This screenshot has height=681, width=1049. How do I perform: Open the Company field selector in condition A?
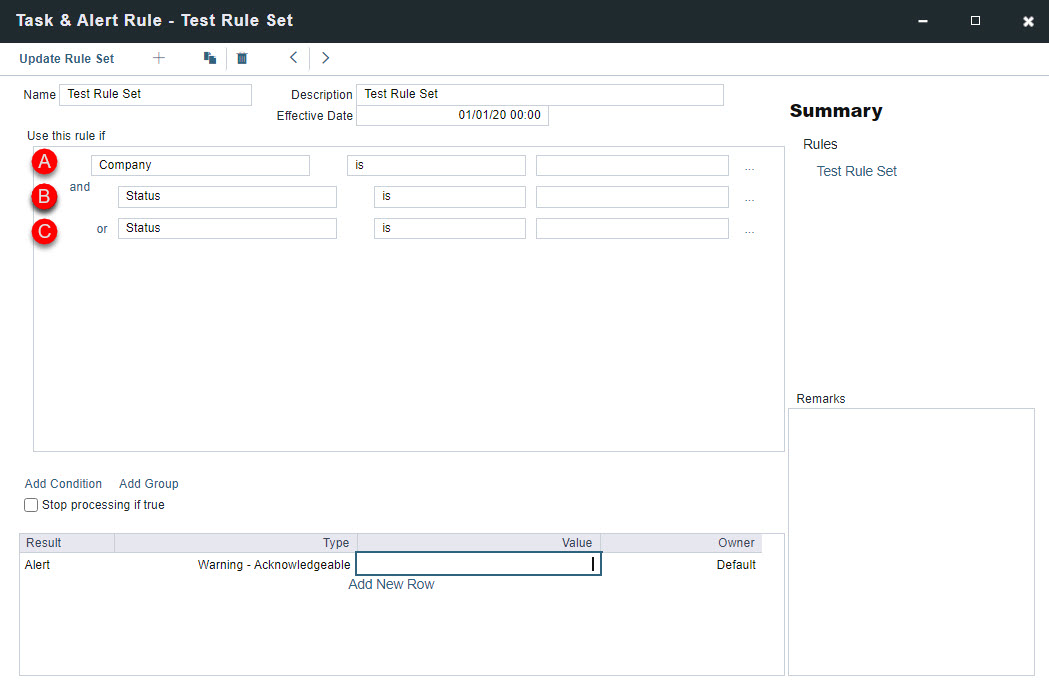(200, 165)
